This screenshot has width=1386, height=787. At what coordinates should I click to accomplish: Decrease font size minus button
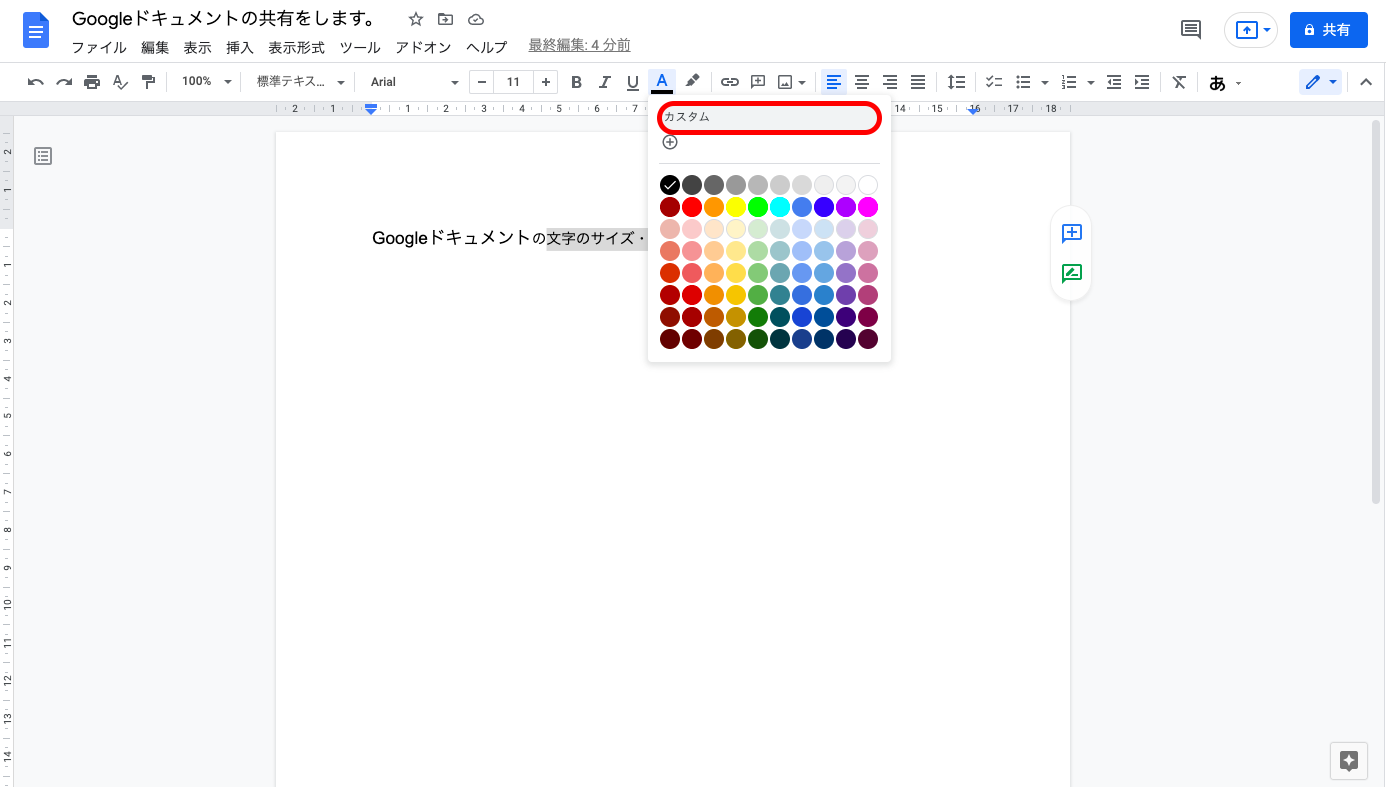pyautogui.click(x=482, y=82)
